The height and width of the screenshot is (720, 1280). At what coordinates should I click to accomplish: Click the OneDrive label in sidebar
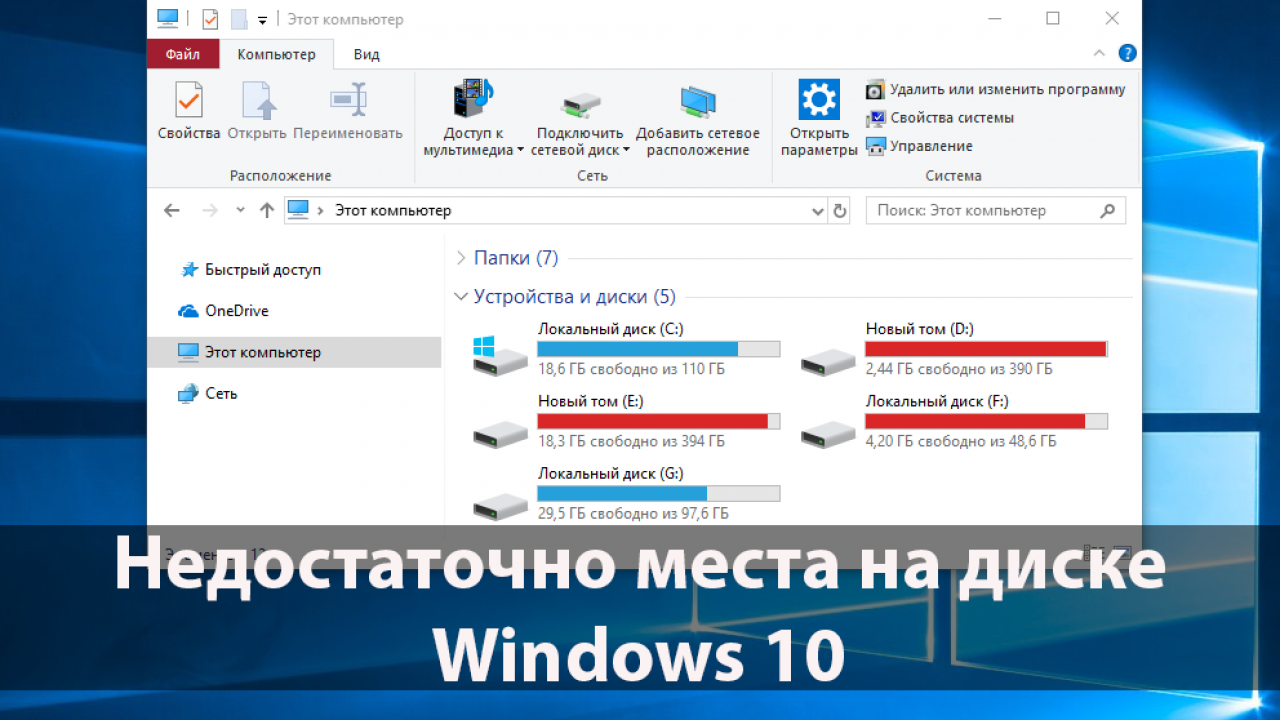[237, 311]
